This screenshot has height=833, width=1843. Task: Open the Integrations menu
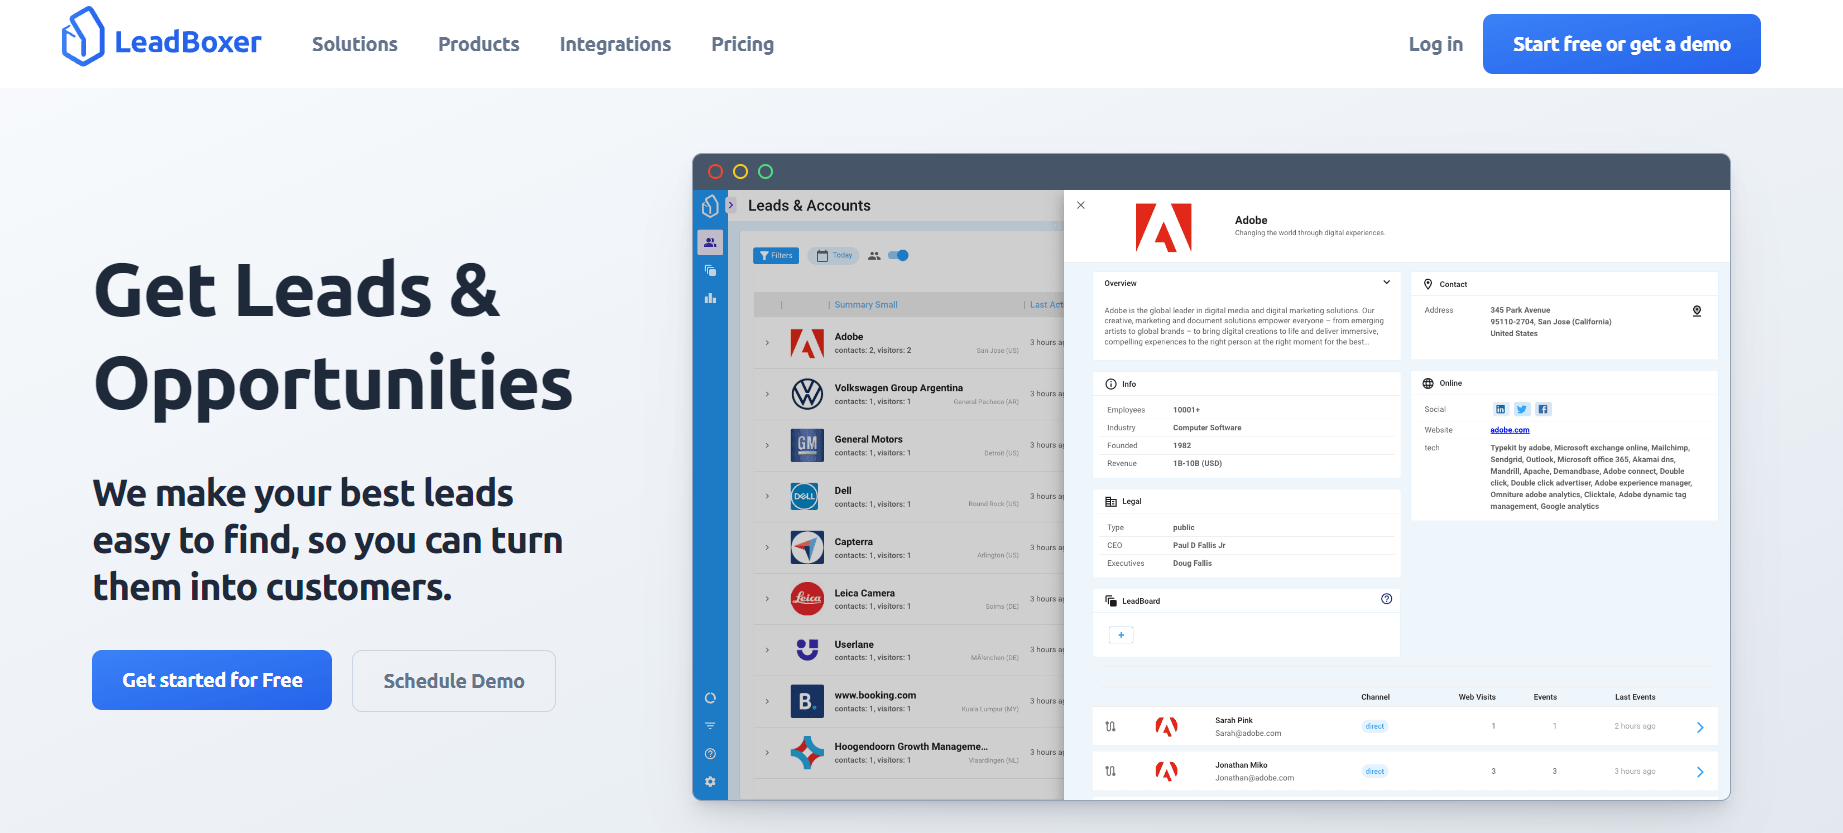[x=615, y=44]
